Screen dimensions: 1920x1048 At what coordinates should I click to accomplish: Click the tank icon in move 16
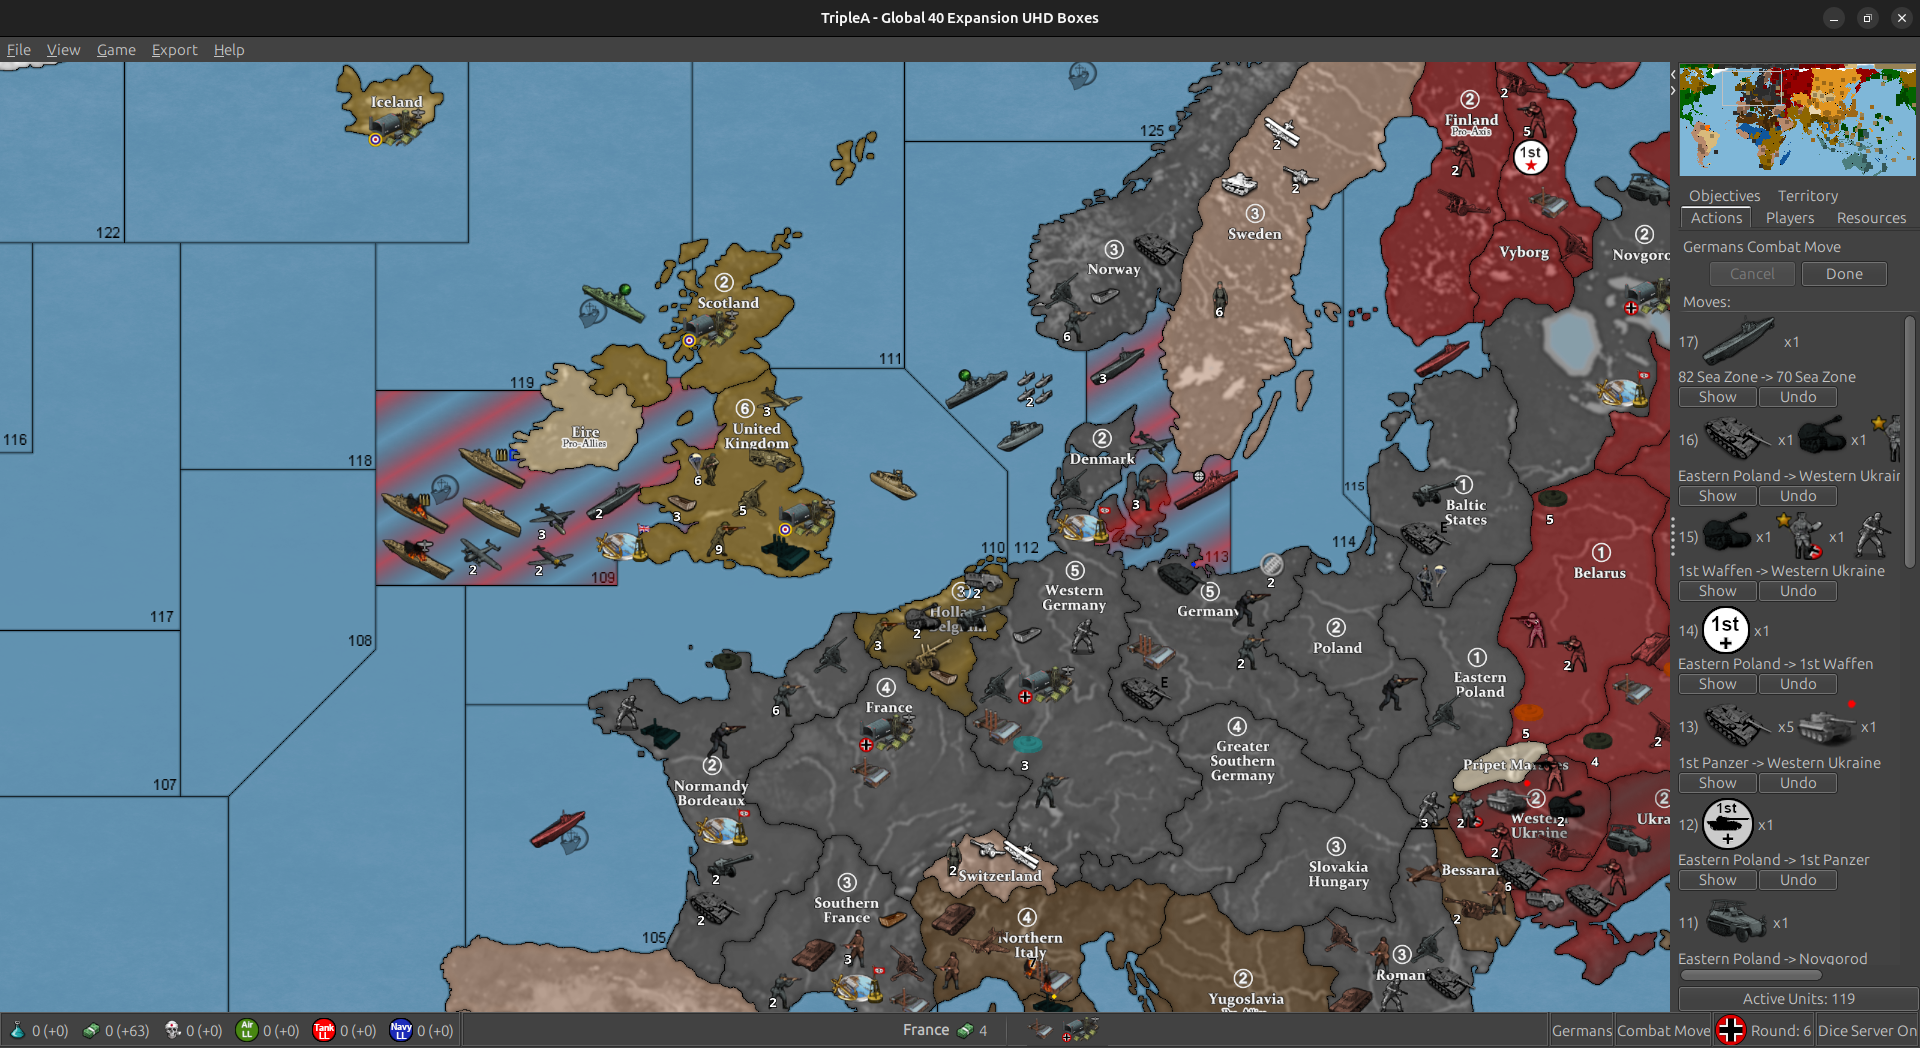coord(1738,438)
